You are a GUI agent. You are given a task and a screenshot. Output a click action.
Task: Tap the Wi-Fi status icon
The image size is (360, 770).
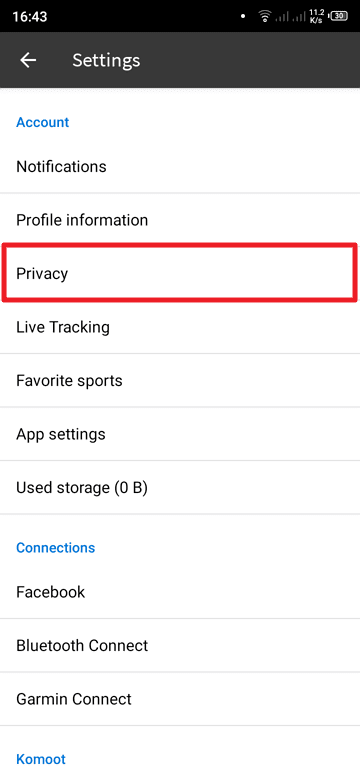(265, 16)
